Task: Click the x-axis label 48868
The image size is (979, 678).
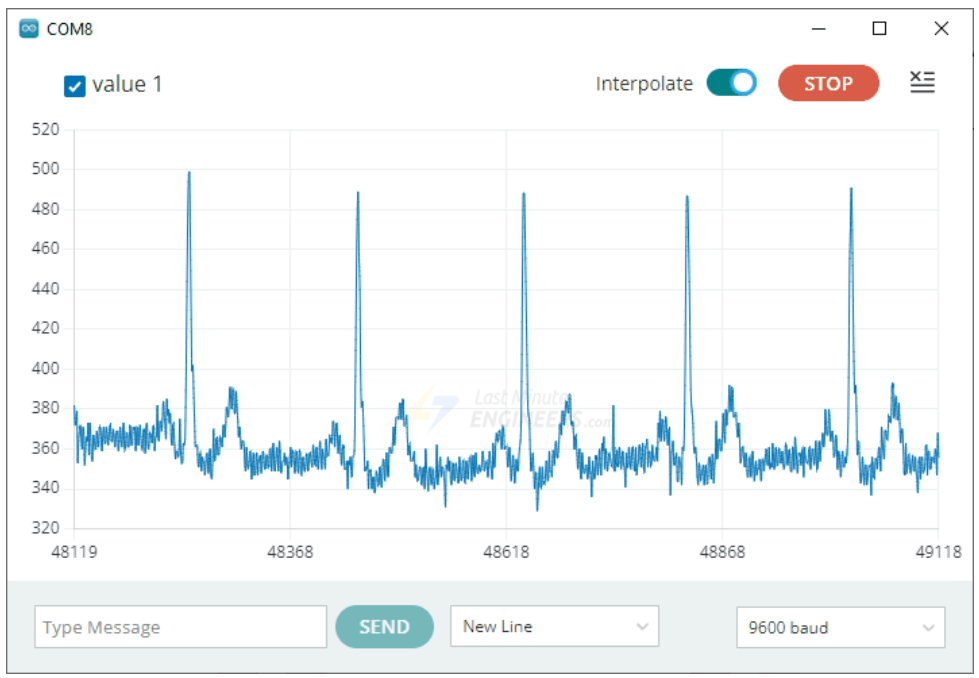Action: click(722, 552)
